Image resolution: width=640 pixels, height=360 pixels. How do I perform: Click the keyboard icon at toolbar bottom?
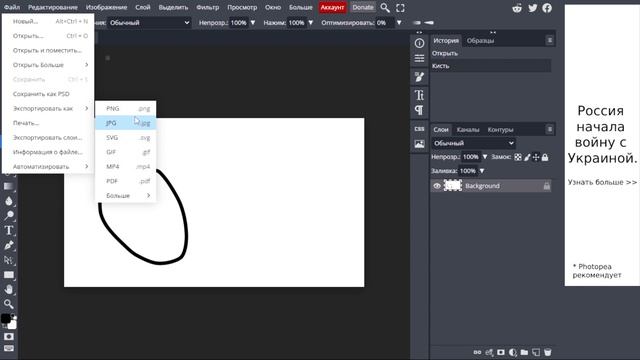click(9, 349)
